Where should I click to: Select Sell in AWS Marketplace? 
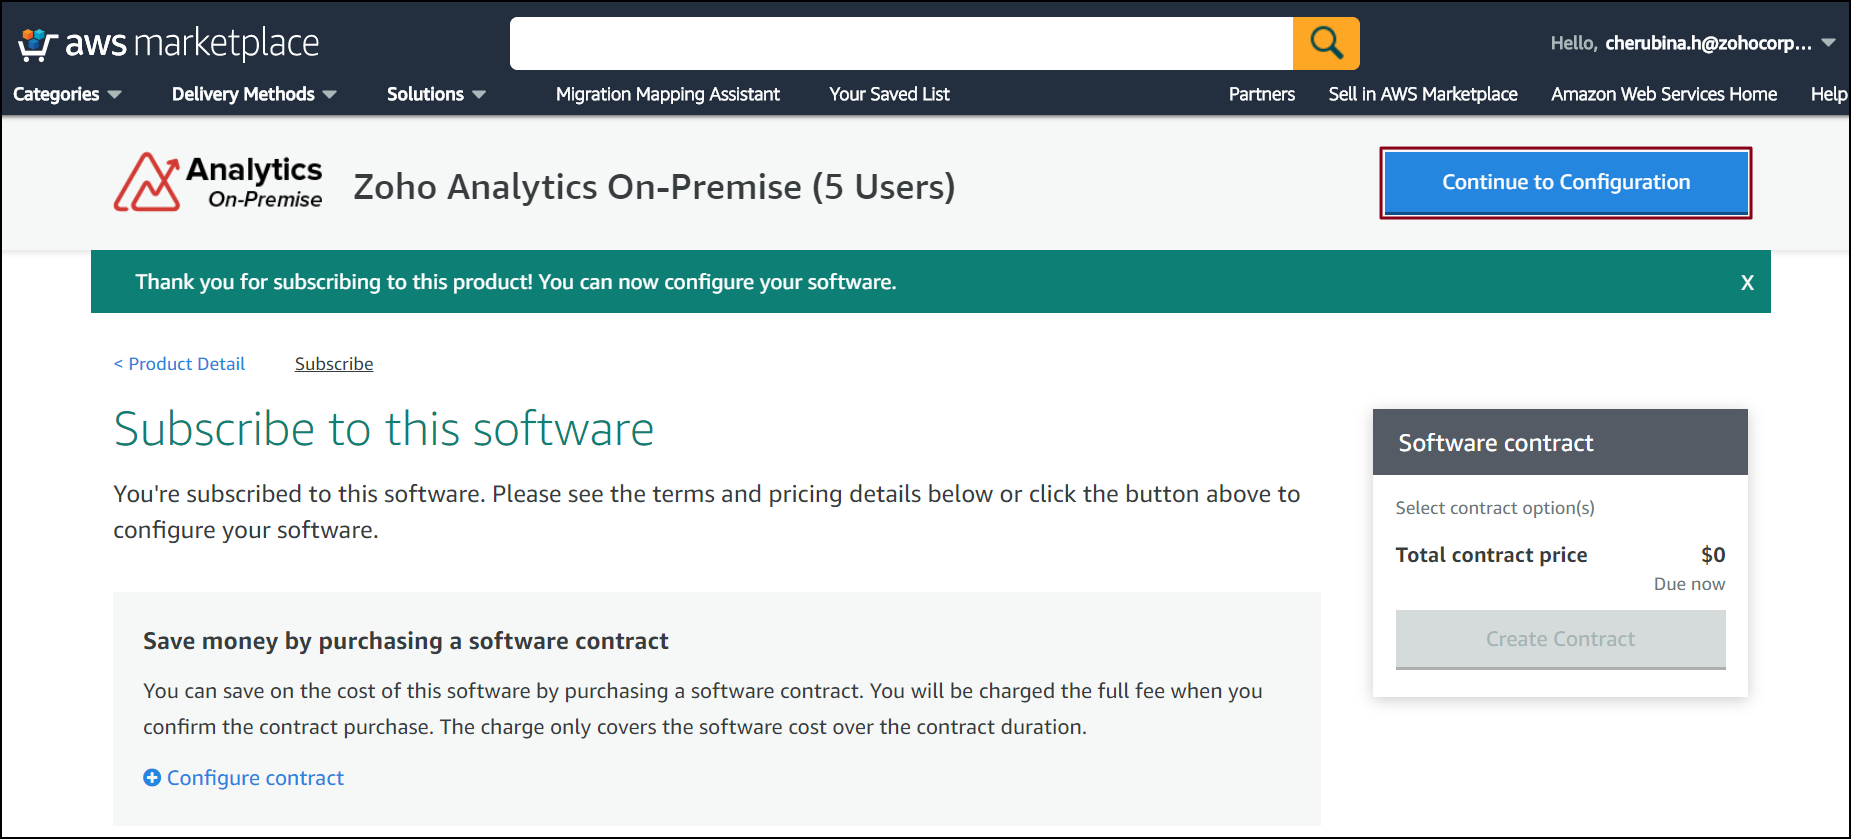coord(1422,94)
